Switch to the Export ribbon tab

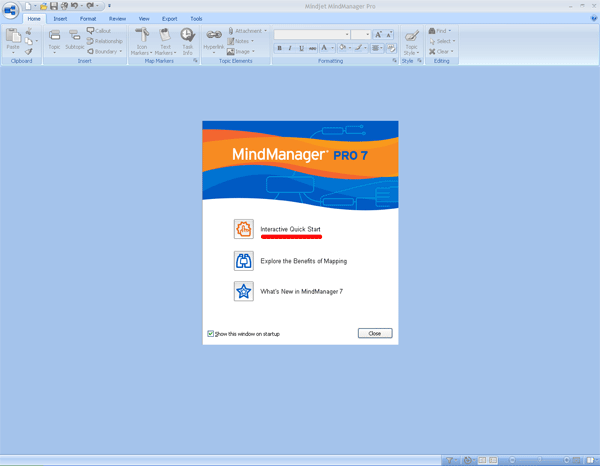170,18
